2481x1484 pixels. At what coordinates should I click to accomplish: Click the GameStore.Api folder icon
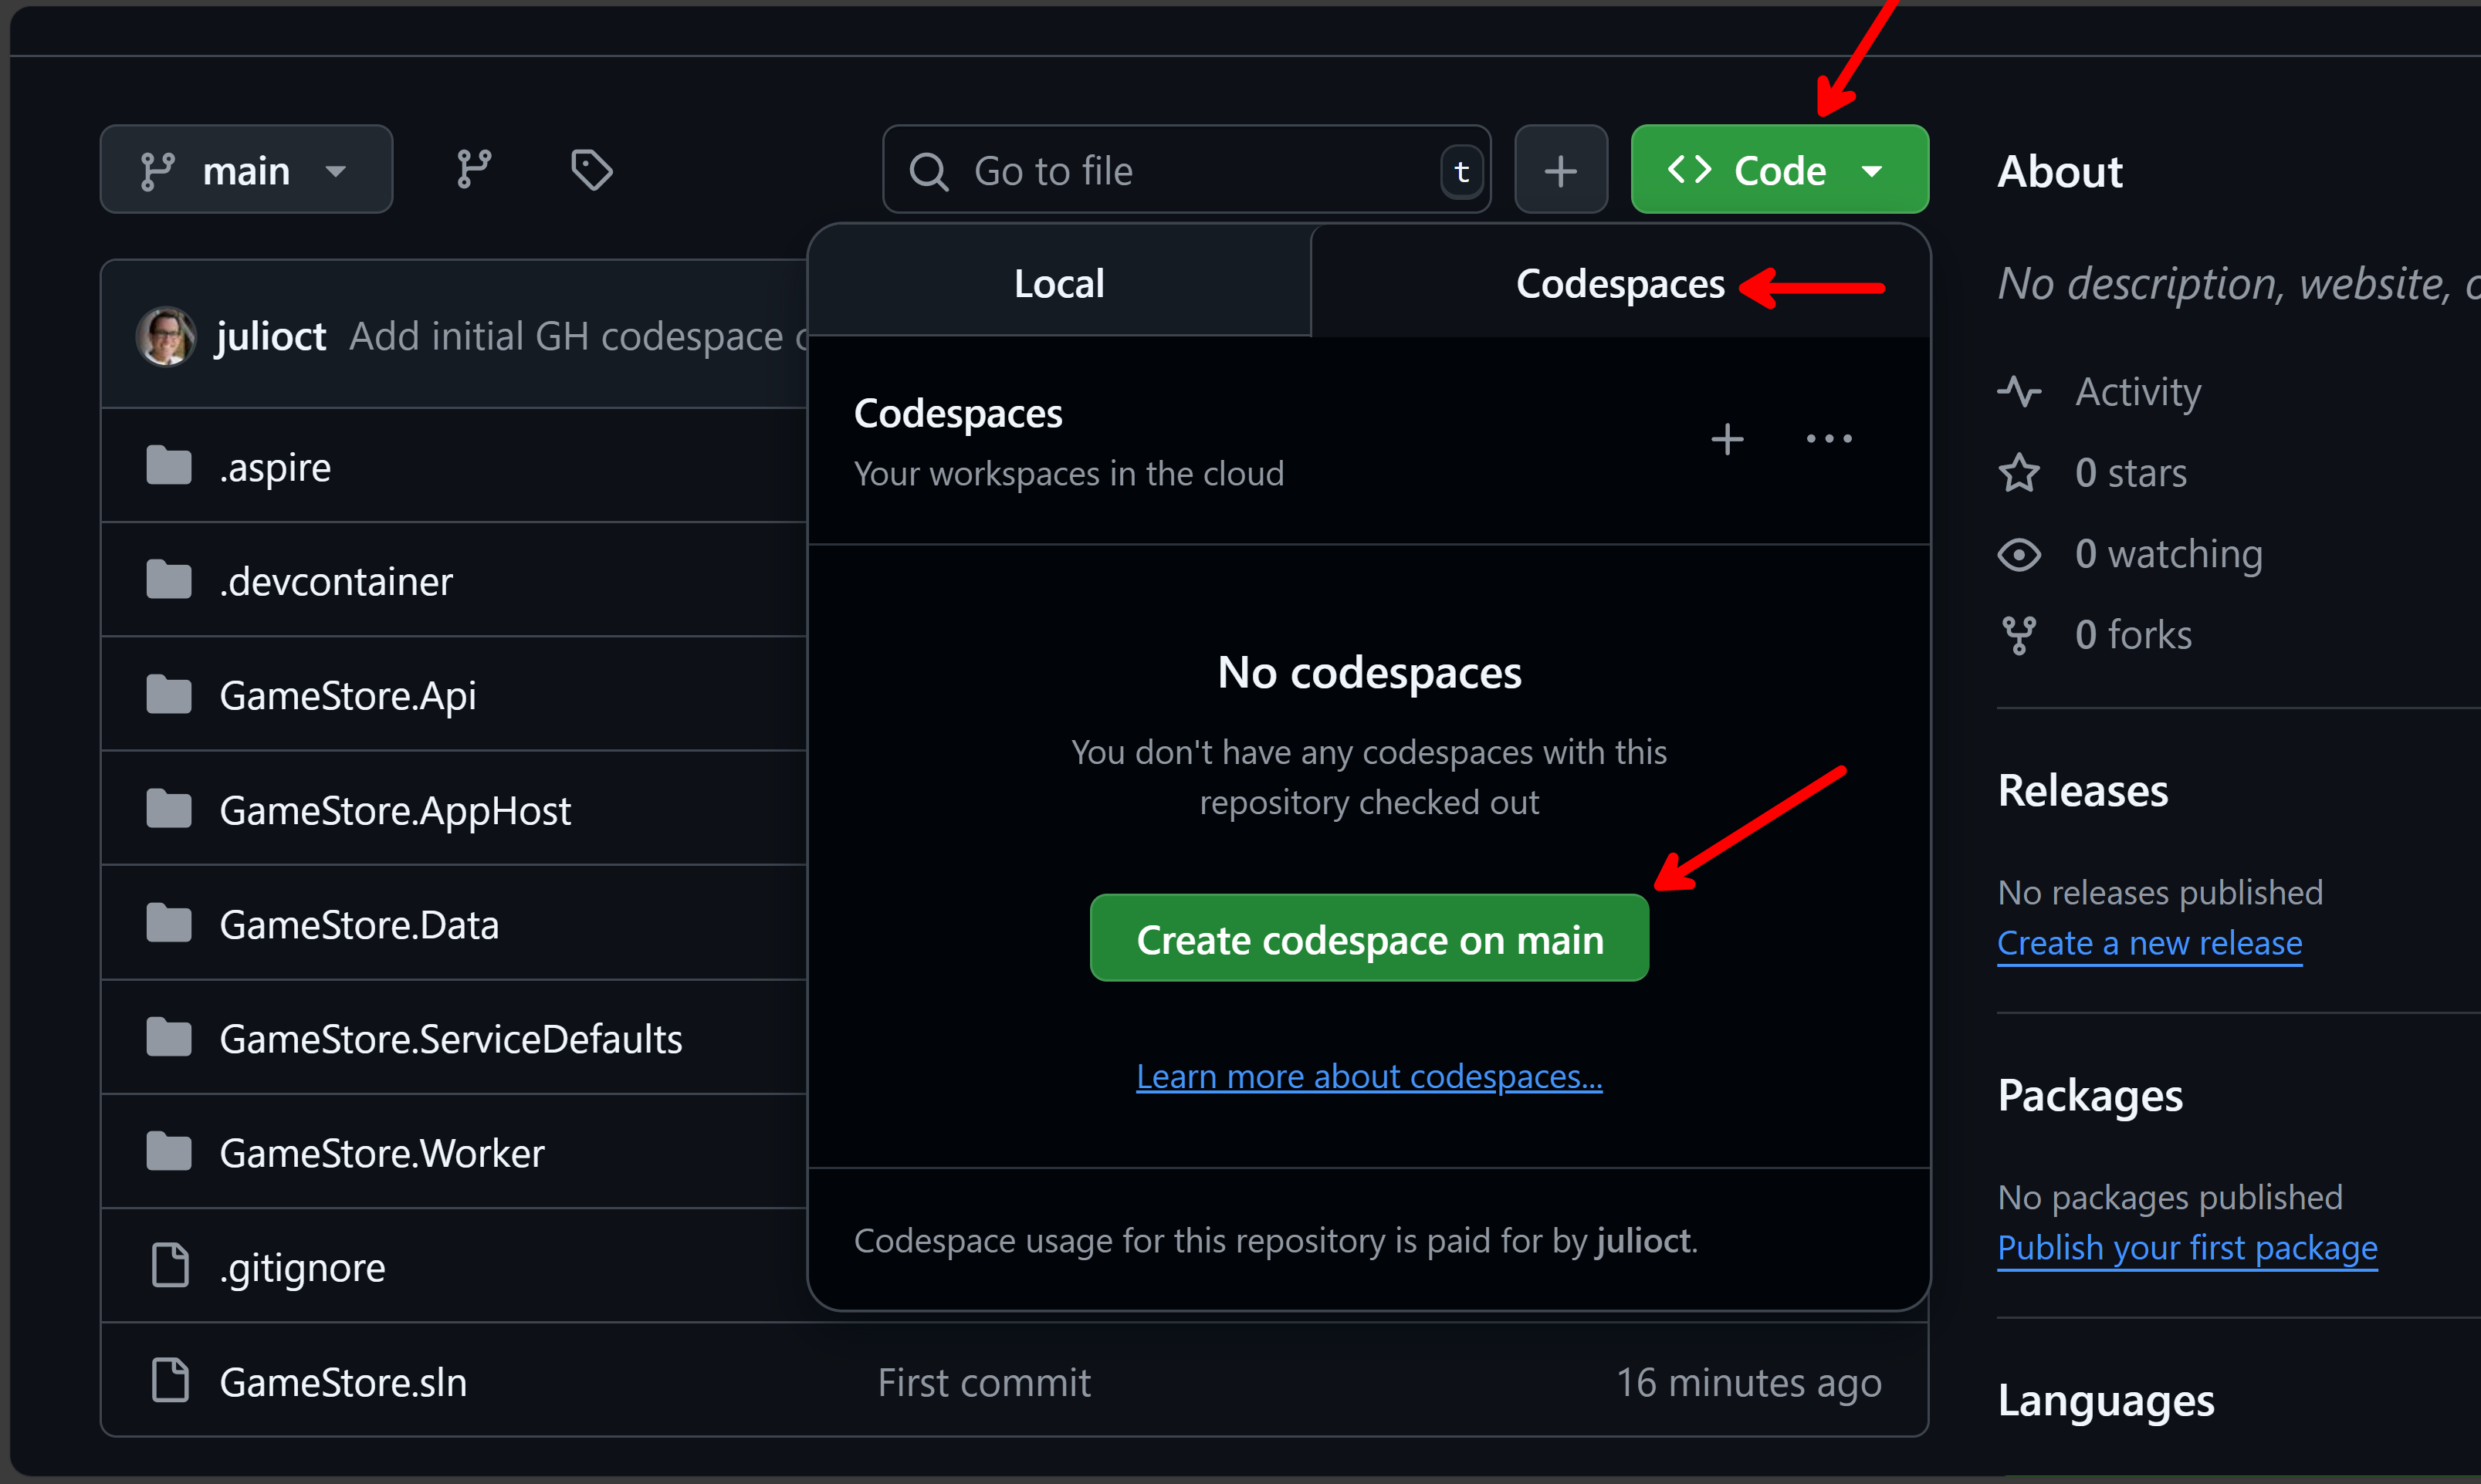(x=169, y=695)
